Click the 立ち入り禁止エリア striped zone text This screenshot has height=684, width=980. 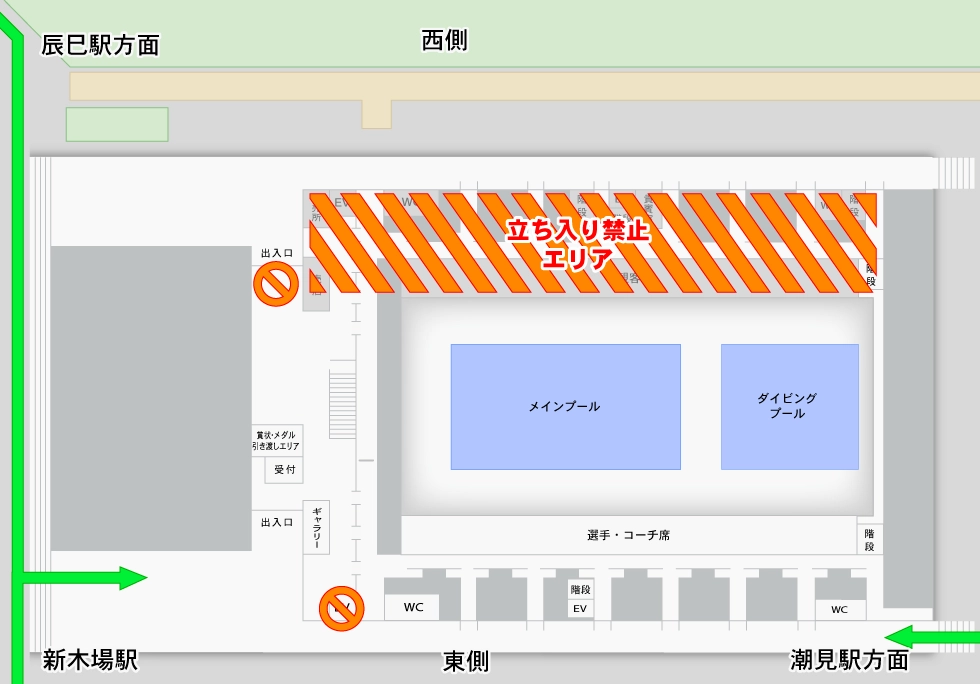point(577,243)
